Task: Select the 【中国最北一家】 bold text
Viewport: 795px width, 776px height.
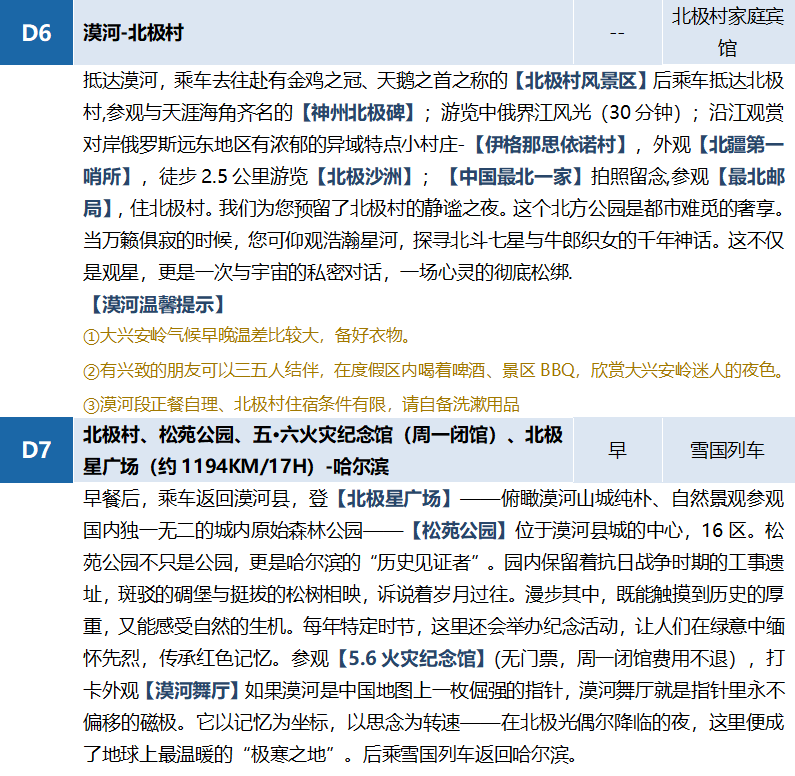Action: (x=512, y=177)
